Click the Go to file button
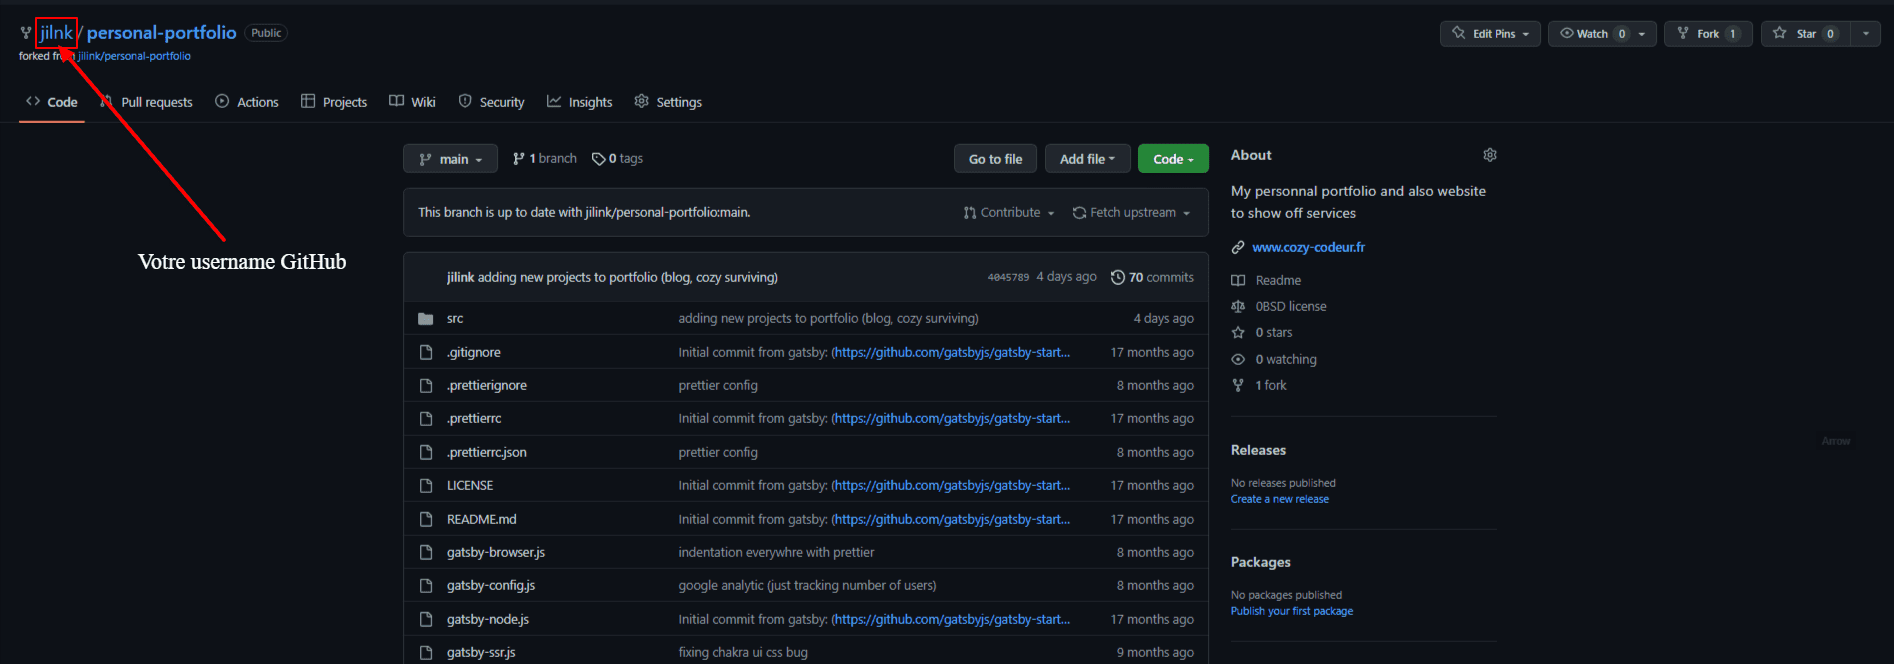1894x664 pixels. 995,159
